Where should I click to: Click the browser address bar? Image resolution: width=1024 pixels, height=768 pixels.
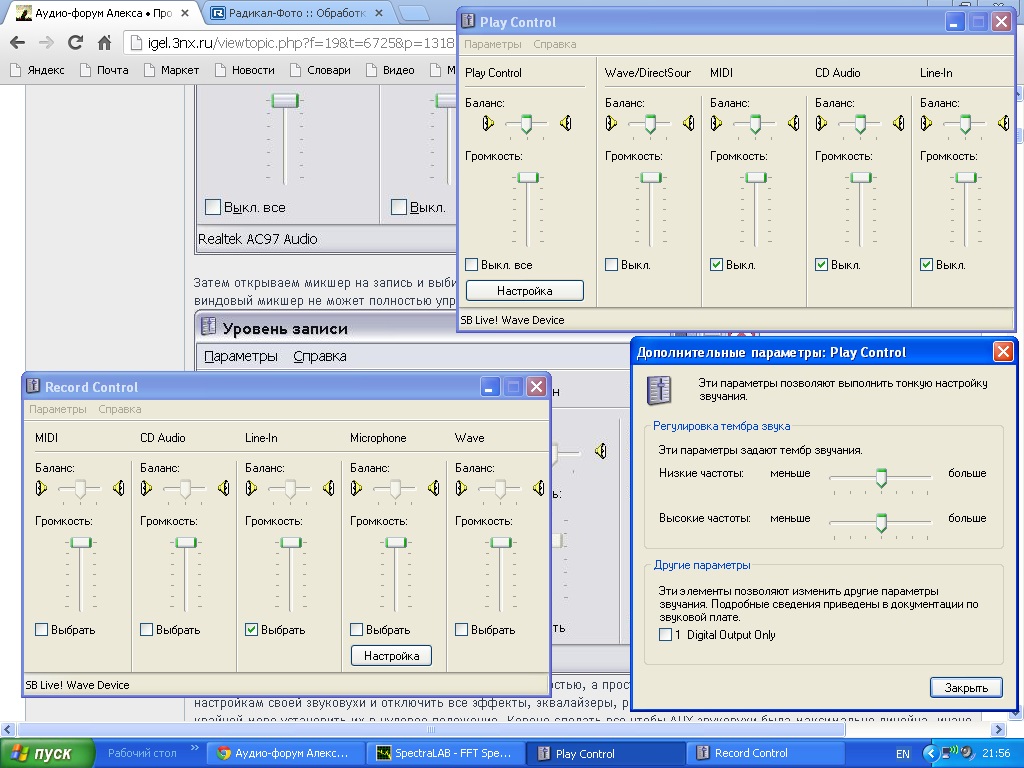point(293,43)
